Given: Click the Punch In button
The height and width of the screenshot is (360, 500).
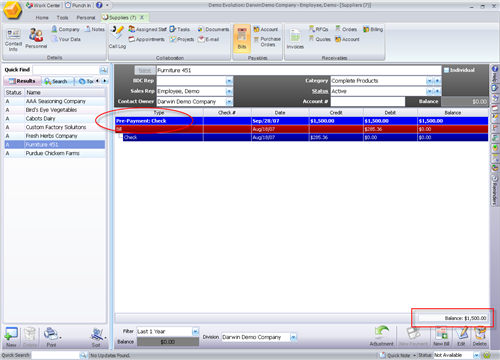Looking at the screenshot, I should click(78, 5).
